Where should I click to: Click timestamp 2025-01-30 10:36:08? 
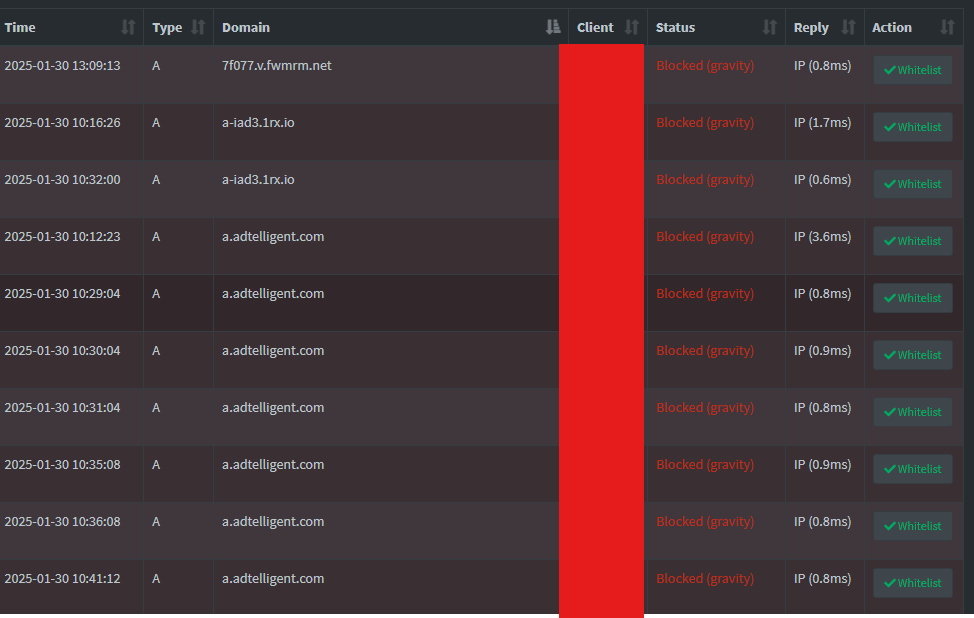point(62,522)
